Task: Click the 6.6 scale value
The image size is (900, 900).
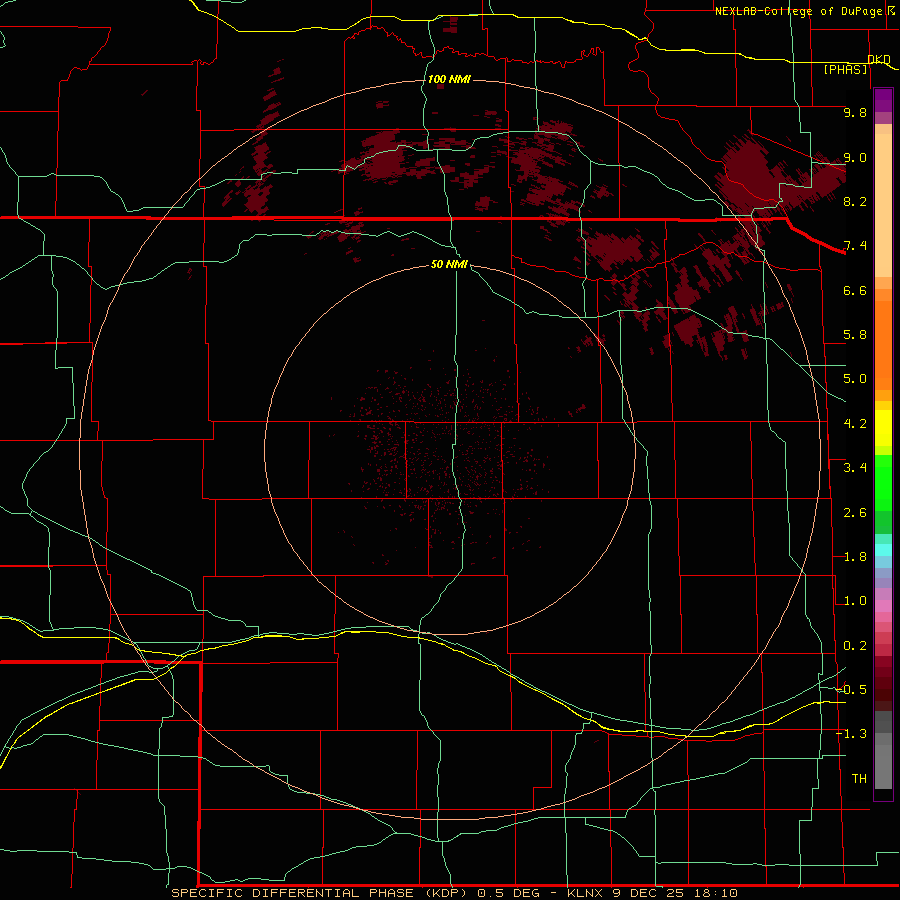Action: pyautogui.click(x=855, y=290)
